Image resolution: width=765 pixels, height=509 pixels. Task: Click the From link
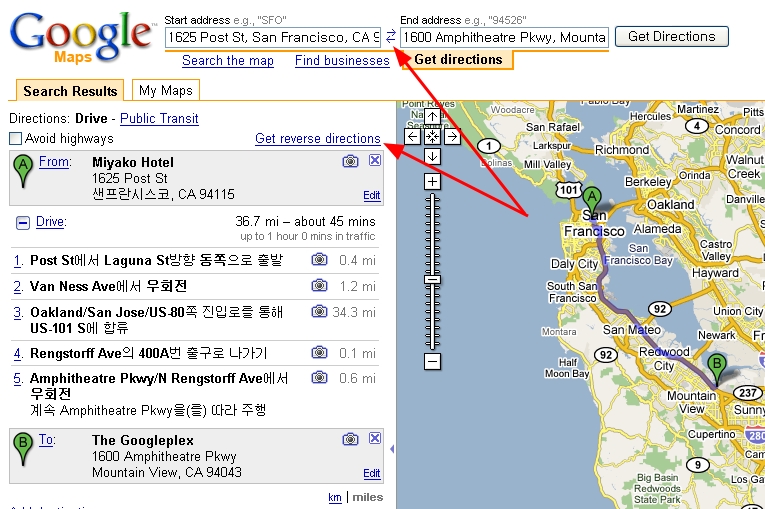point(55,162)
